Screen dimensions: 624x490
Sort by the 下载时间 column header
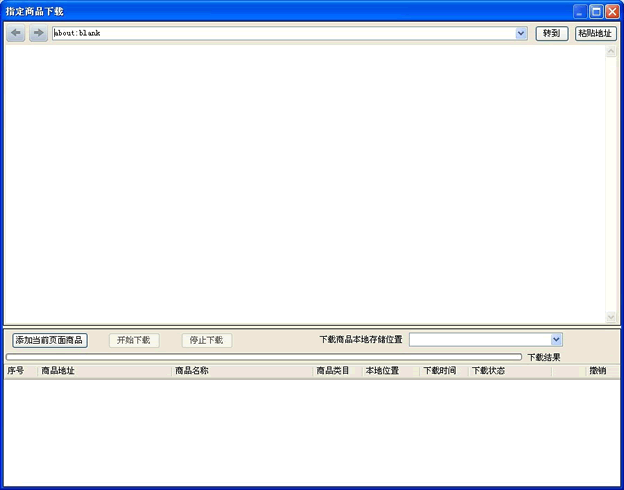(x=444, y=371)
